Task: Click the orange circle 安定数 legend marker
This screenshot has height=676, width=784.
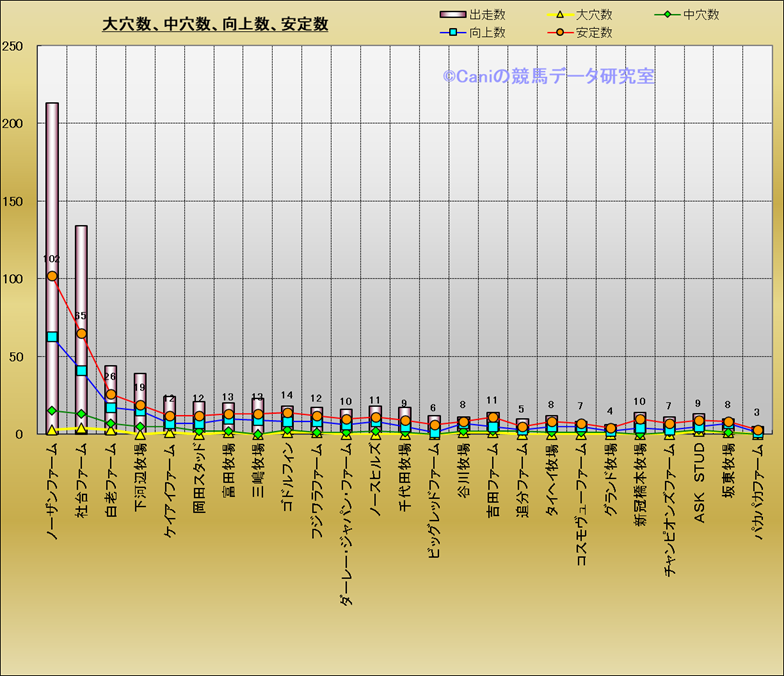Action: 560,33
